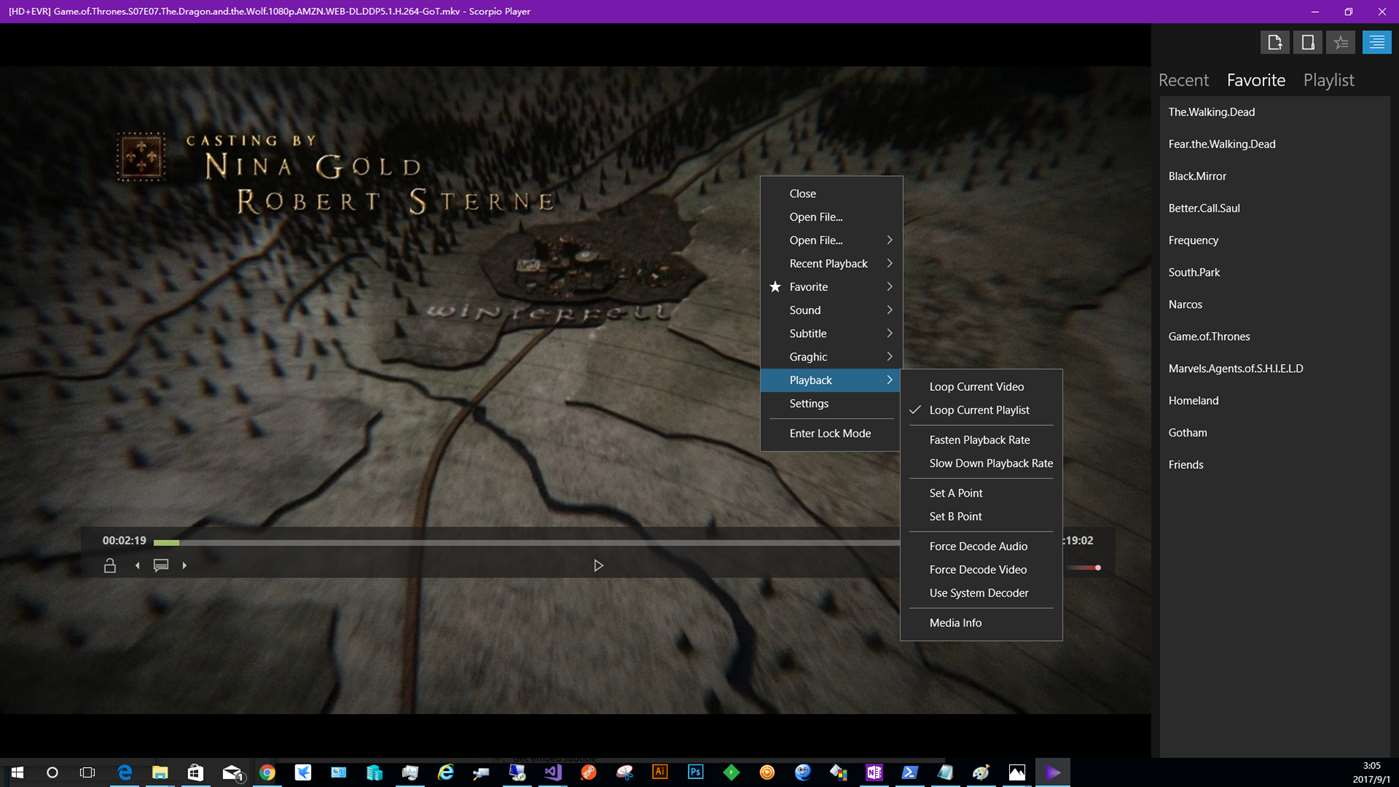Click the red volume slider
Viewport: 1399px width, 787px height.
pos(1081,568)
